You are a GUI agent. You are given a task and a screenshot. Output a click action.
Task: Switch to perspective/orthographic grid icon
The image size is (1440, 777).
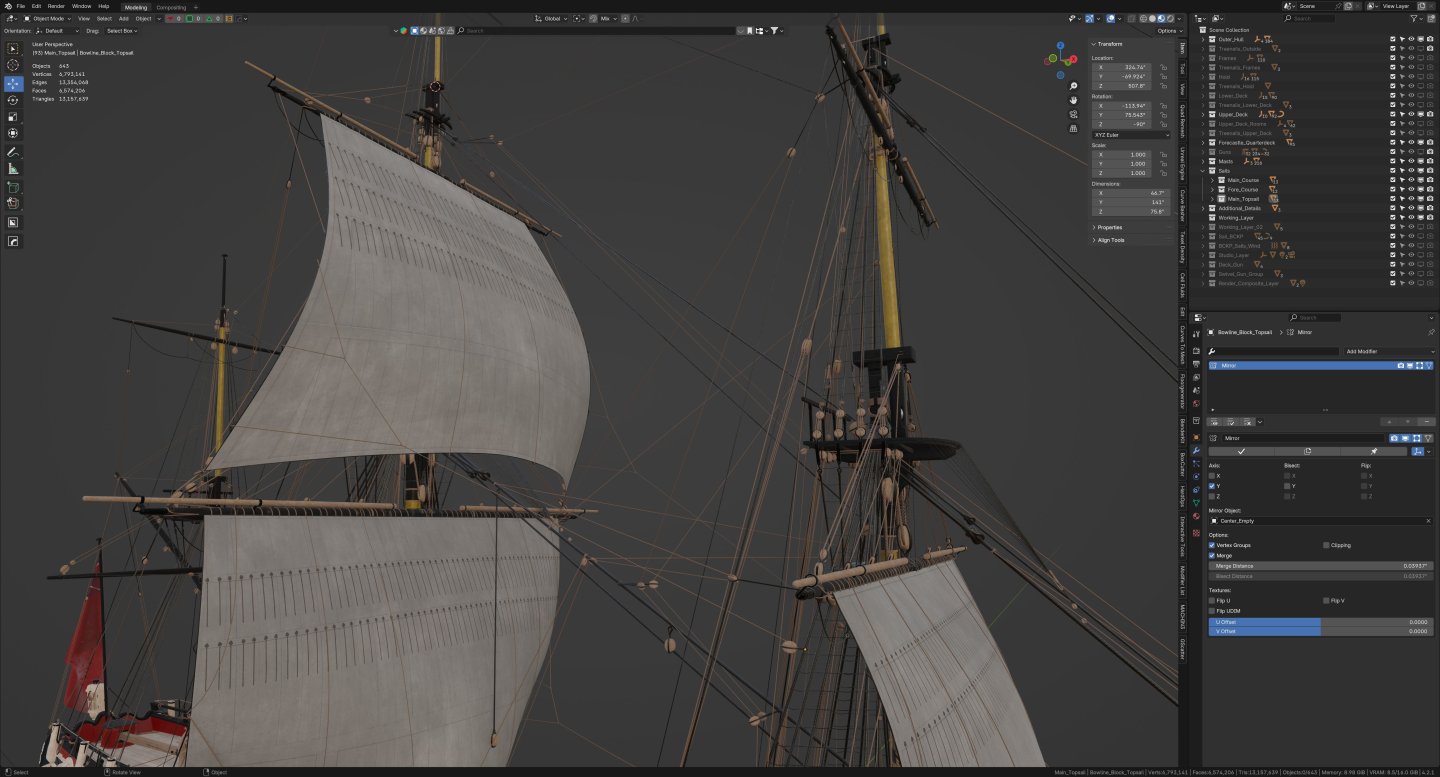[x=1073, y=128]
